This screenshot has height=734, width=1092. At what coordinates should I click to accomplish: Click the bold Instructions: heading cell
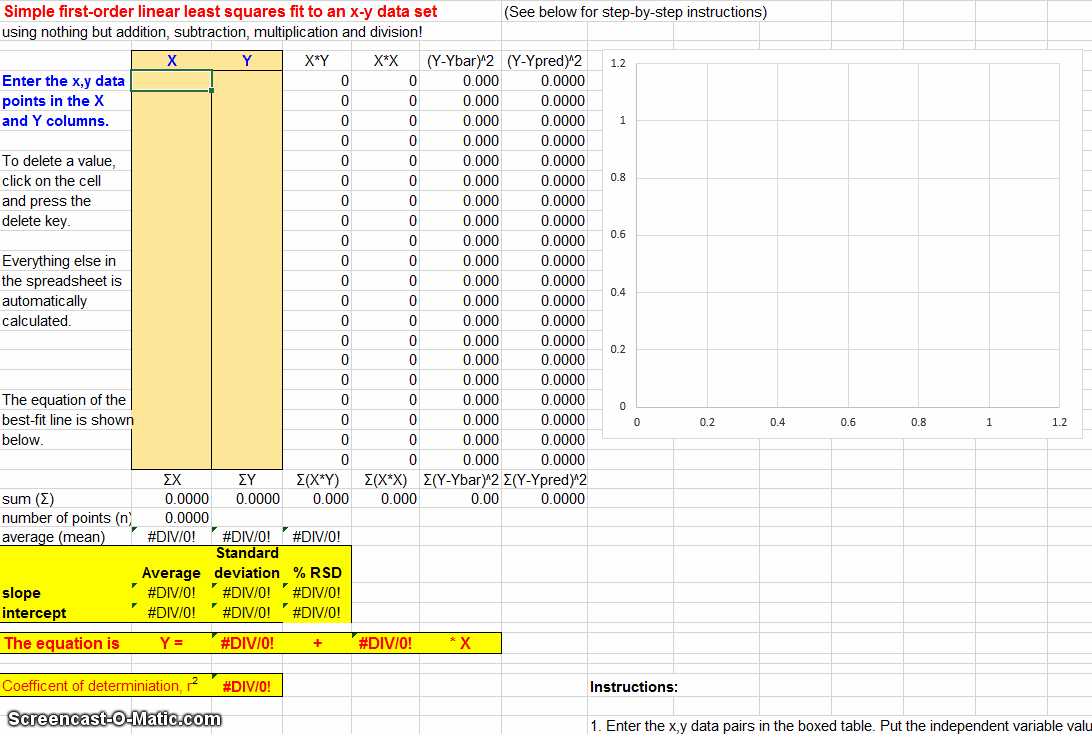634,687
